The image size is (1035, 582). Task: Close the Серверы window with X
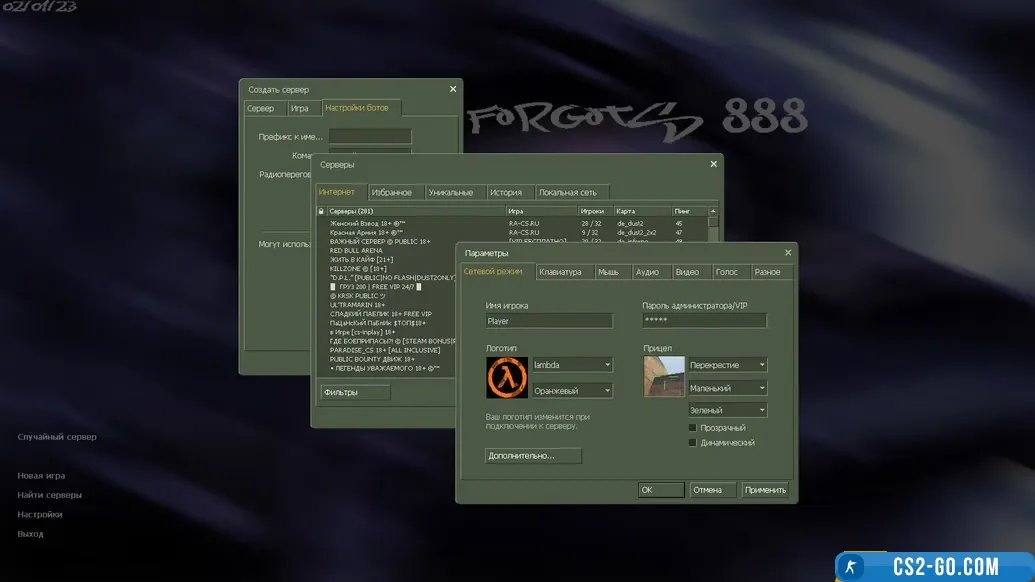point(713,164)
